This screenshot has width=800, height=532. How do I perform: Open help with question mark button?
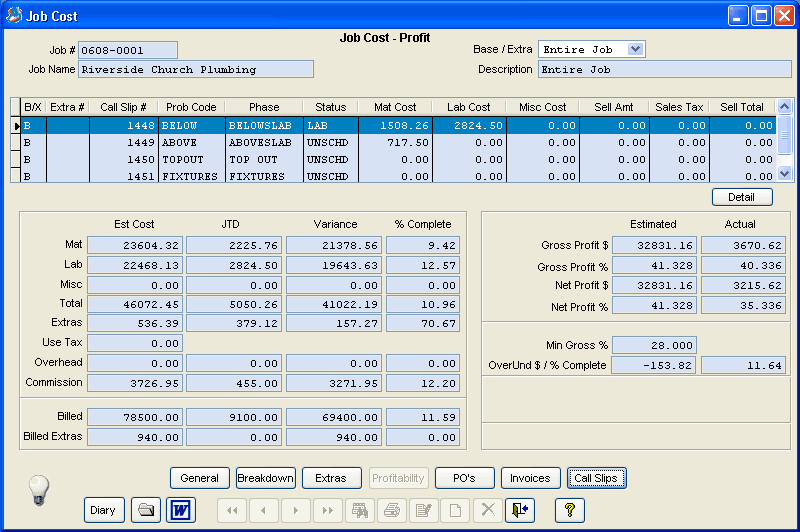click(569, 510)
